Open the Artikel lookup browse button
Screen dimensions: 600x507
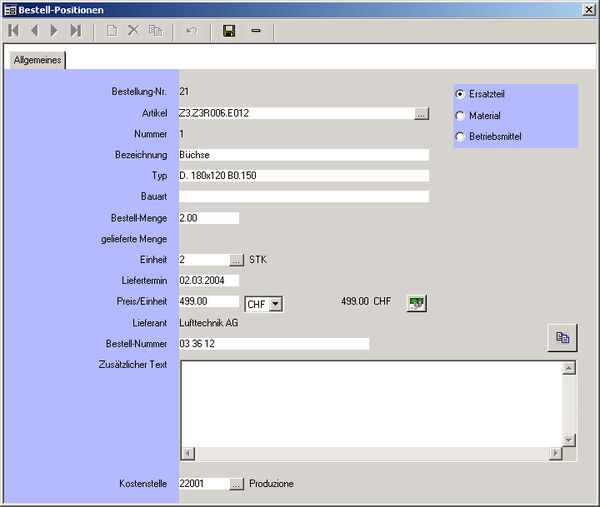coord(421,114)
